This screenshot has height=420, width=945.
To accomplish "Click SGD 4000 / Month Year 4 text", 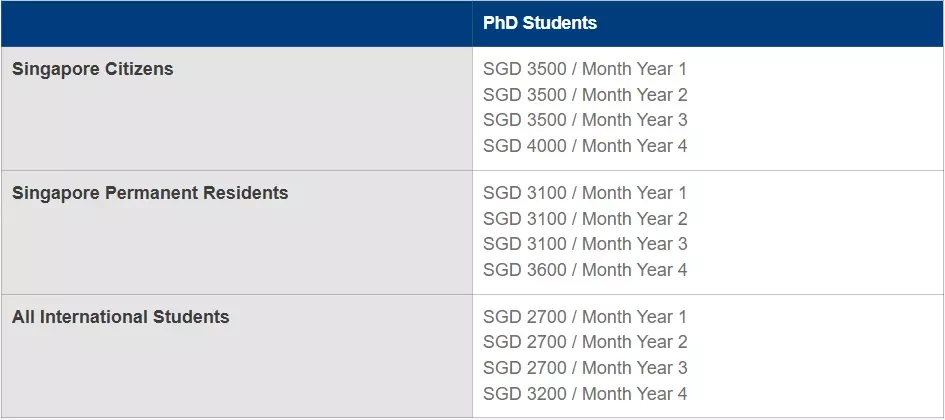I will click(585, 146).
